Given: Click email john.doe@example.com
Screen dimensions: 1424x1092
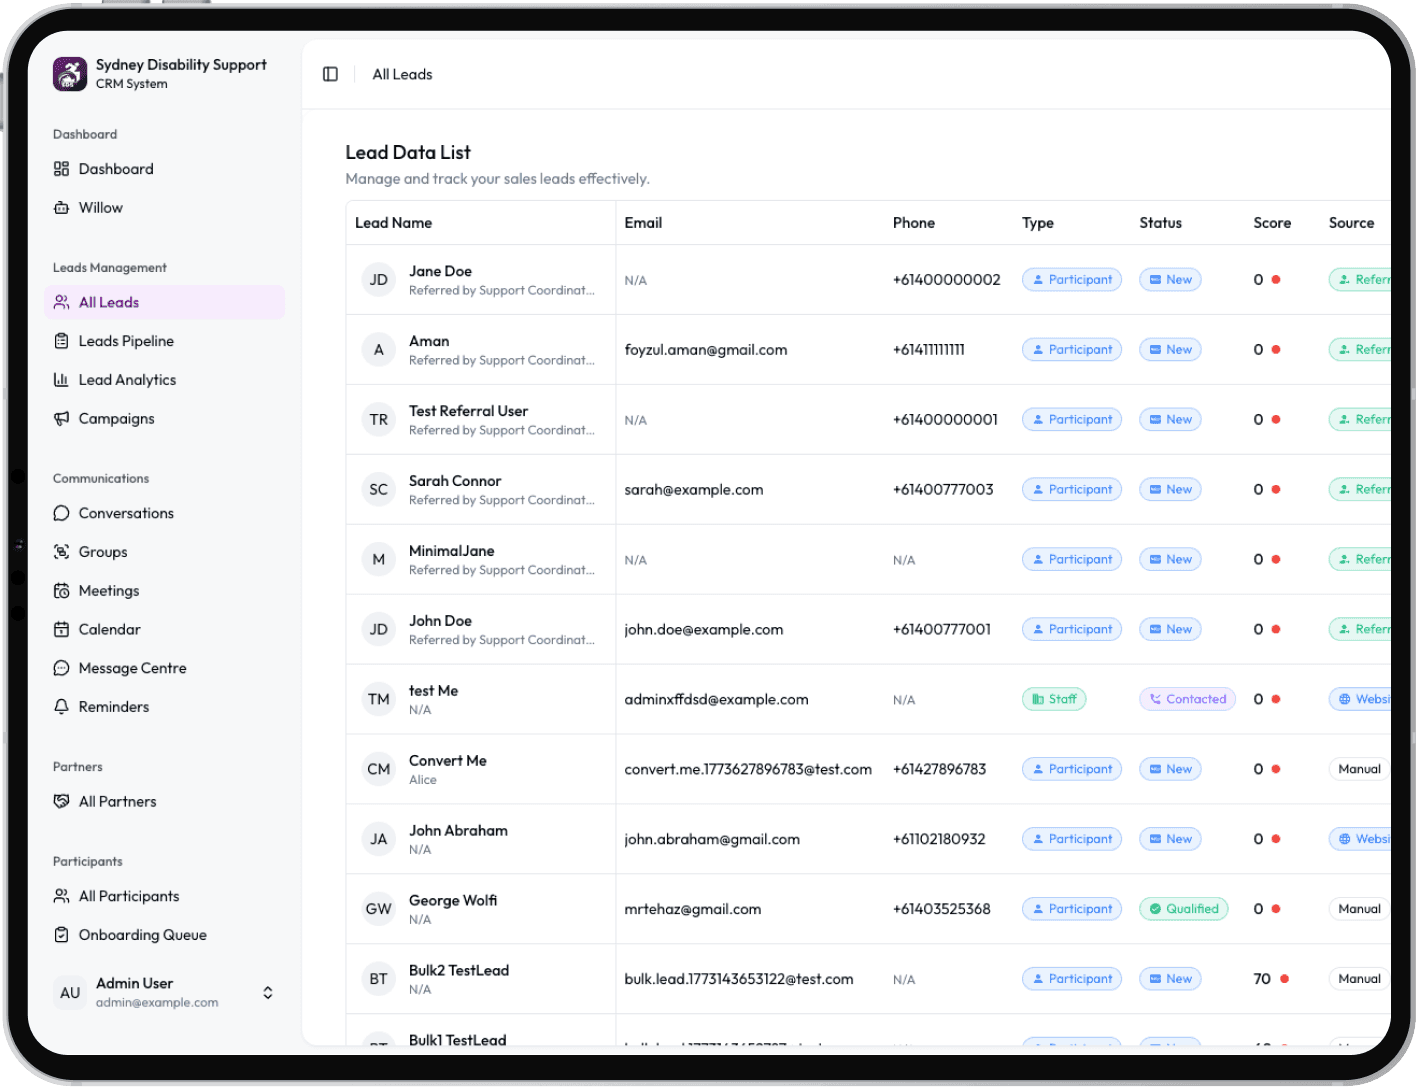Looking at the screenshot, I should pos(704,630).
